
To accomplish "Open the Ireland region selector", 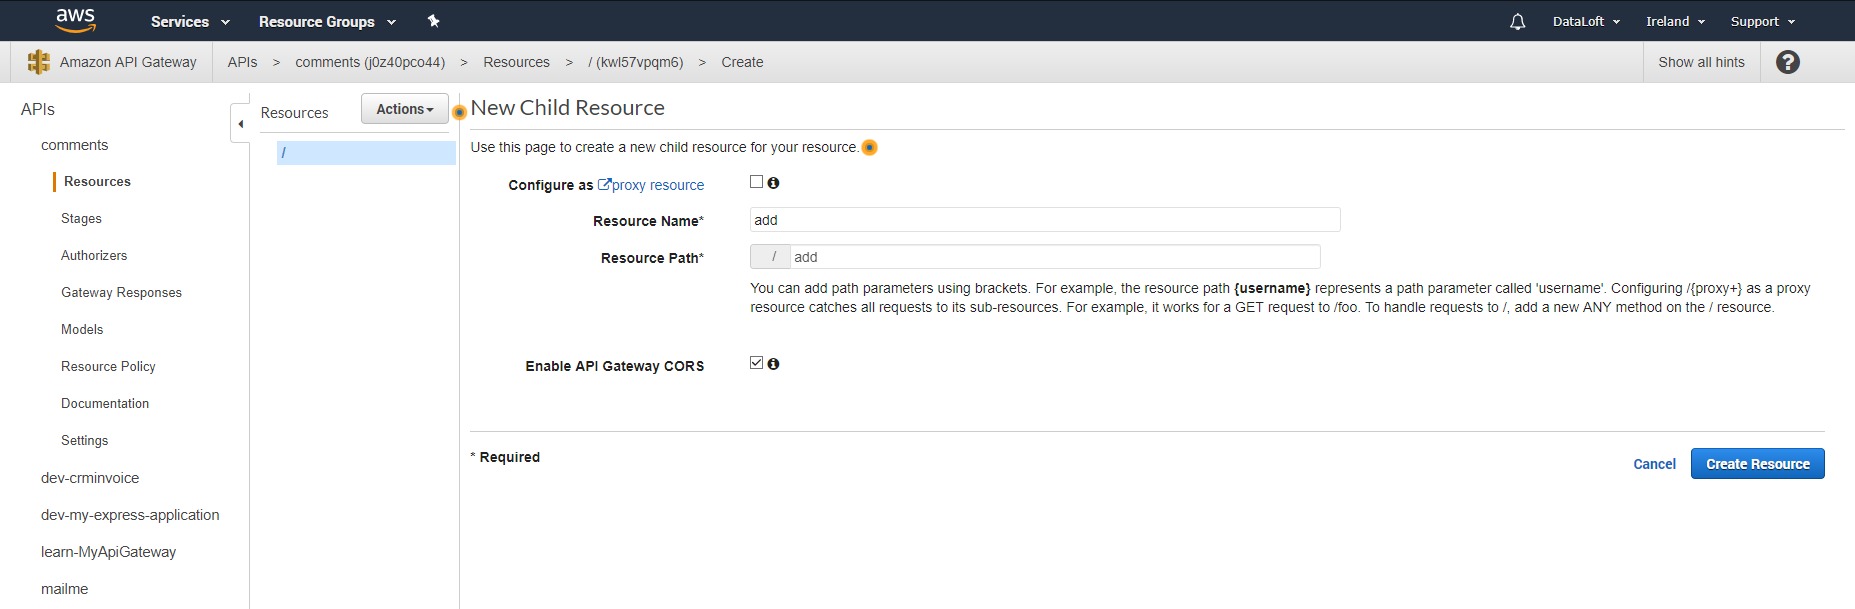I will pos(1675,22).
